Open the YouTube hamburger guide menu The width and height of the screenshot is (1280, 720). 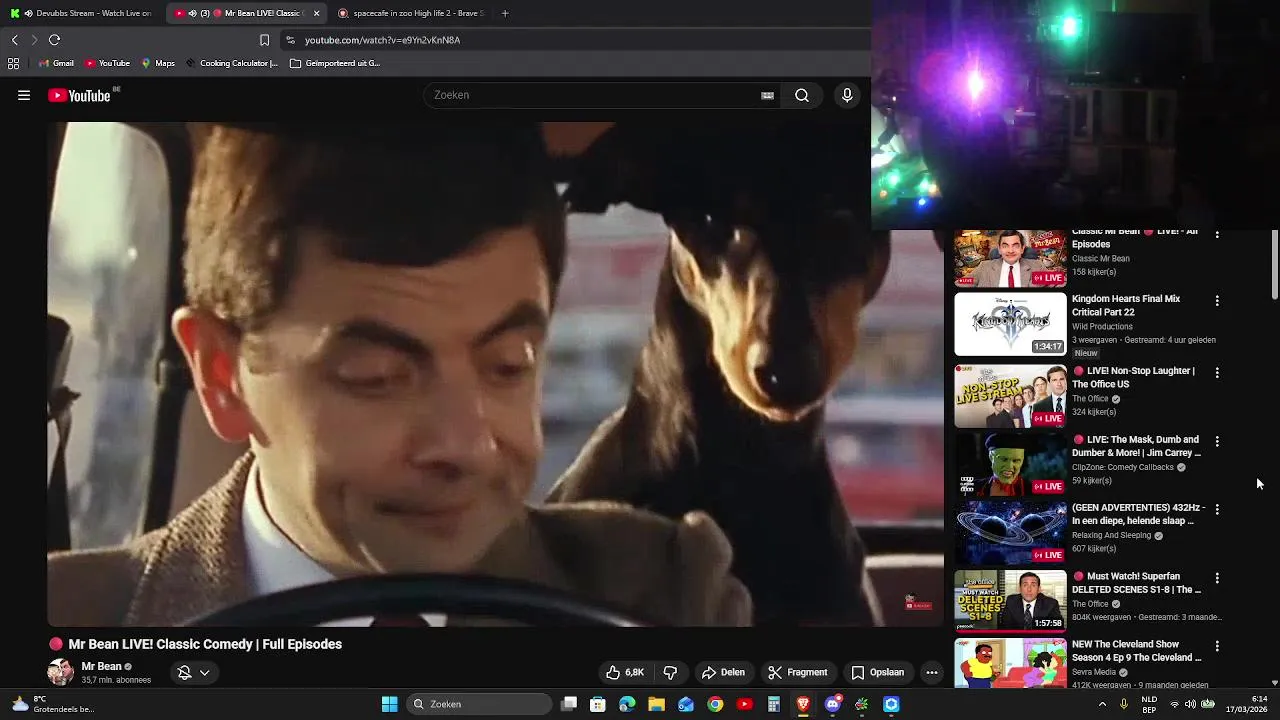(24, 95)
